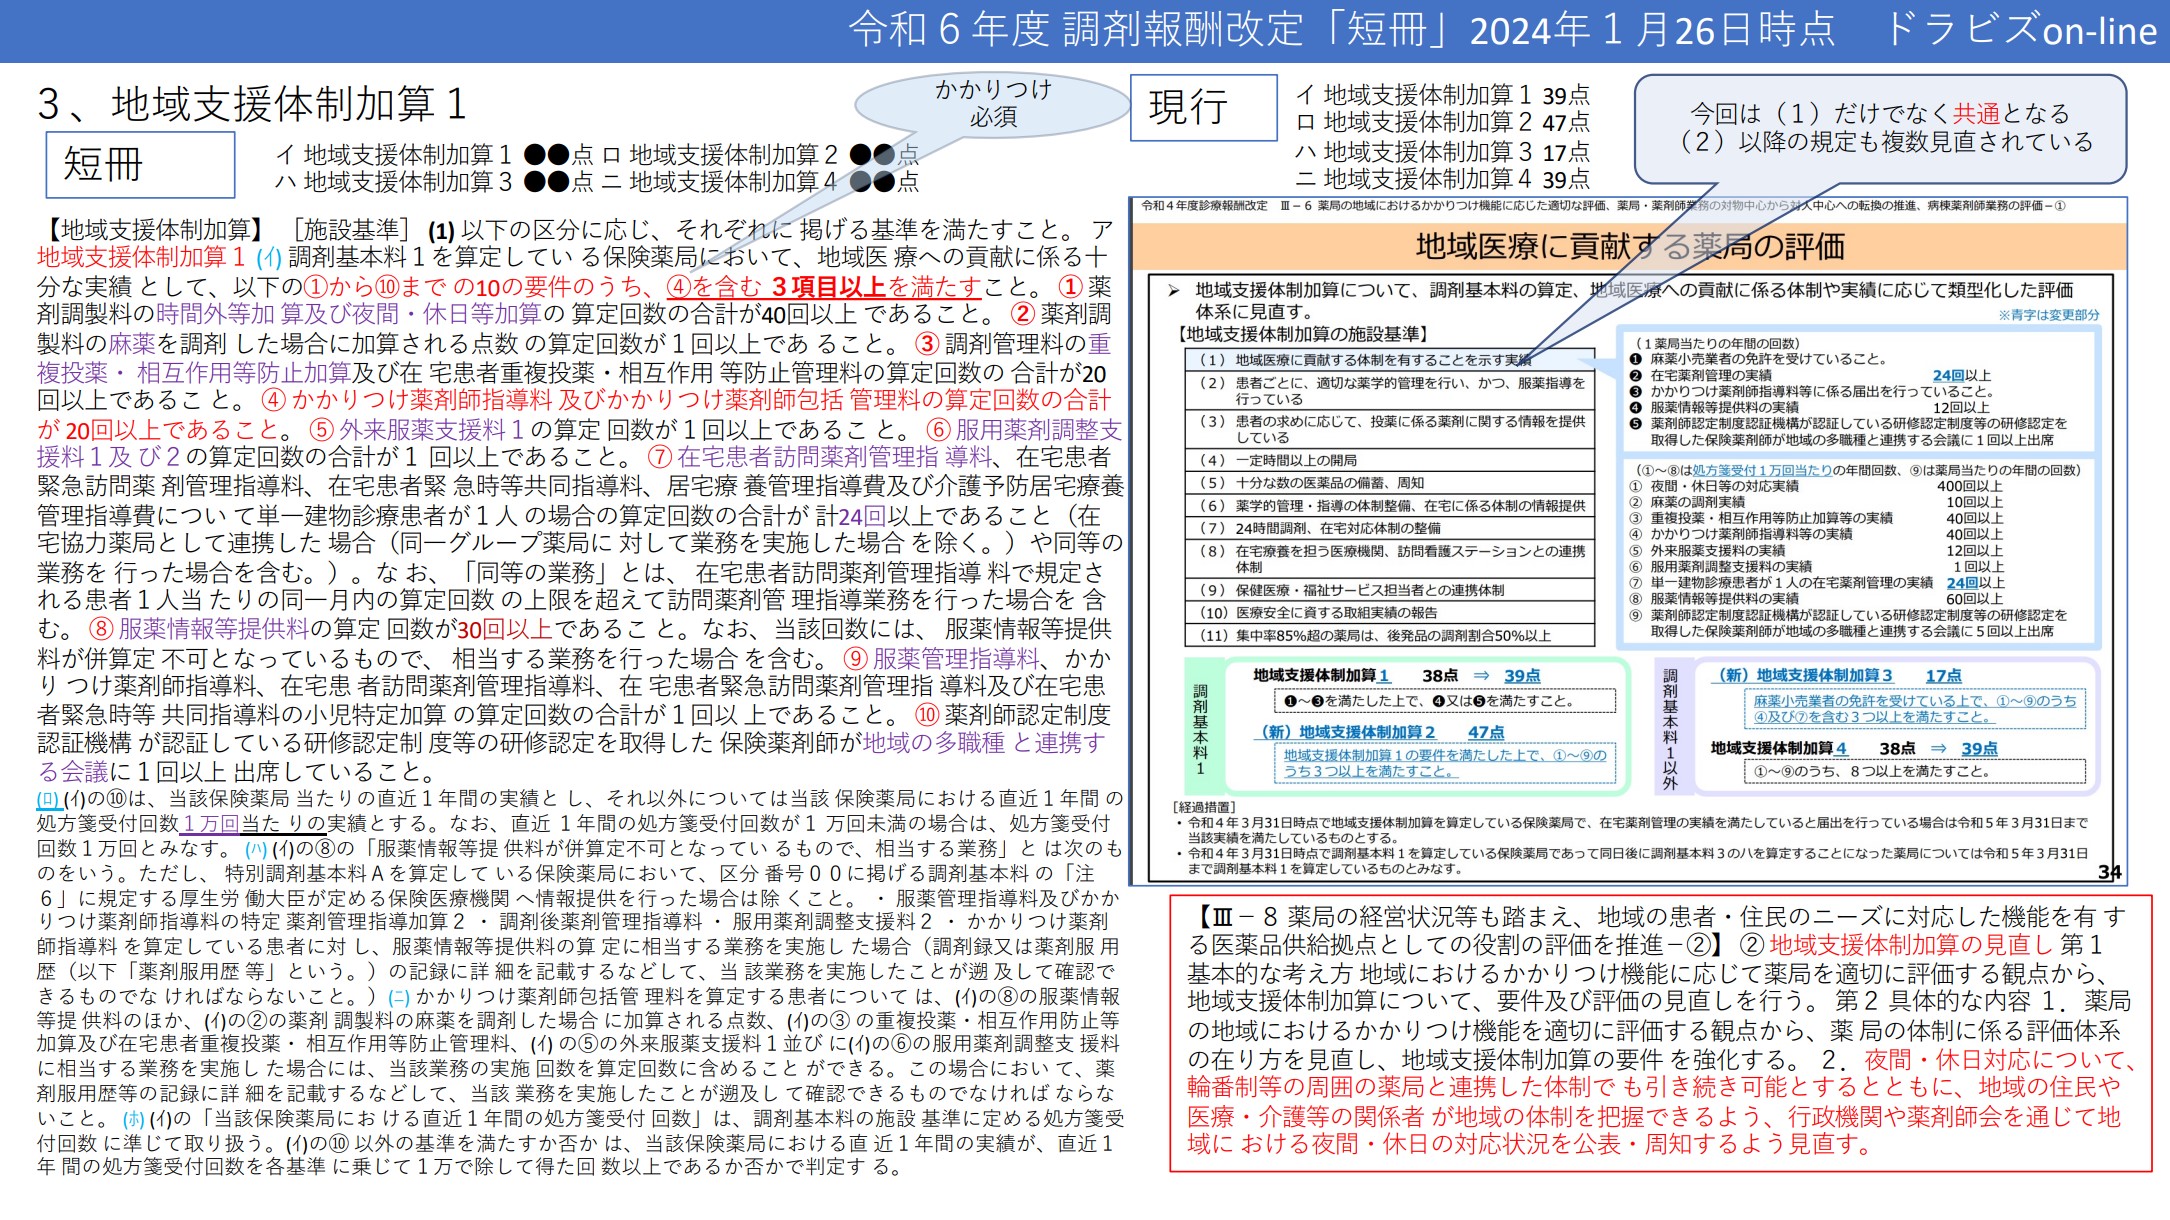This screenshot has width=2170, height=1220.
Task: Click the callout starting '今回は(1)だけでなく共通となる'
Action: pos(1878,128)
